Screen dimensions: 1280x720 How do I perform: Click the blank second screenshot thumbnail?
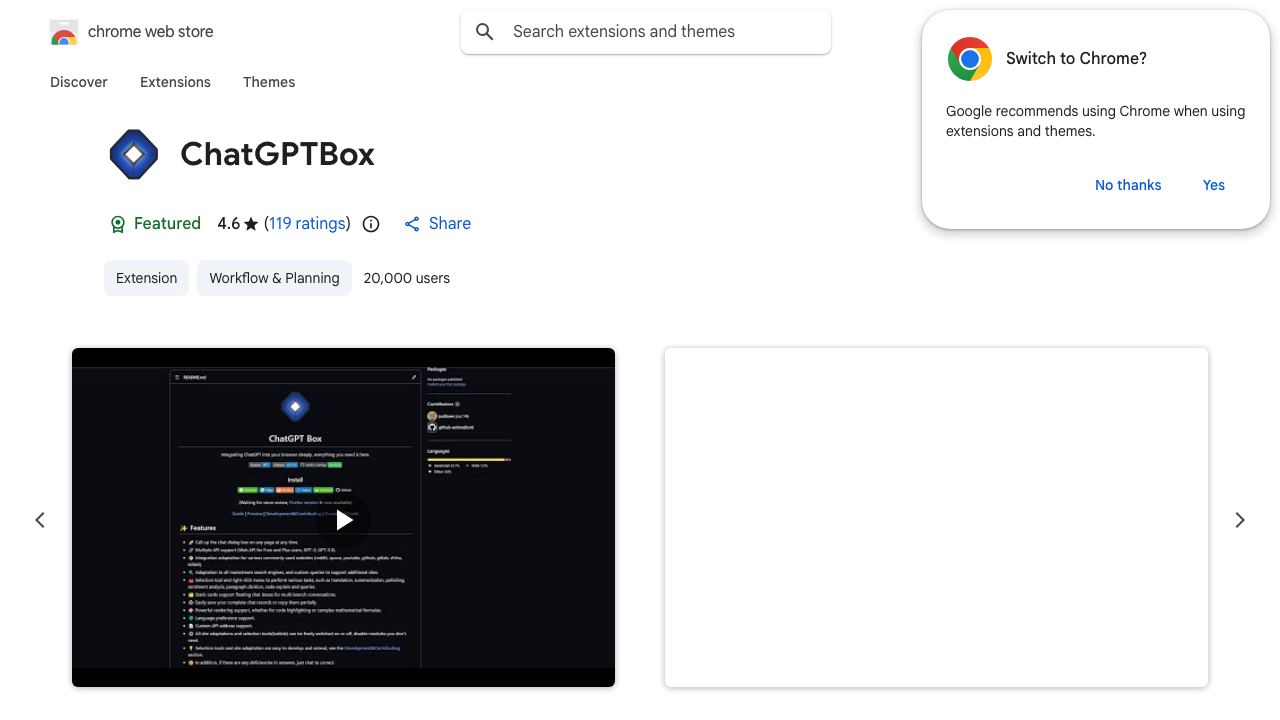click(936, 517)
